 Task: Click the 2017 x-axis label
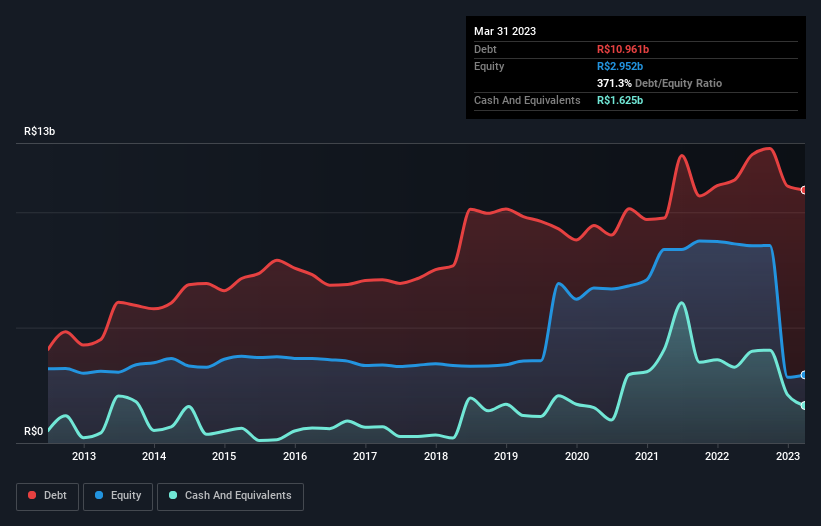click(365, 456)
